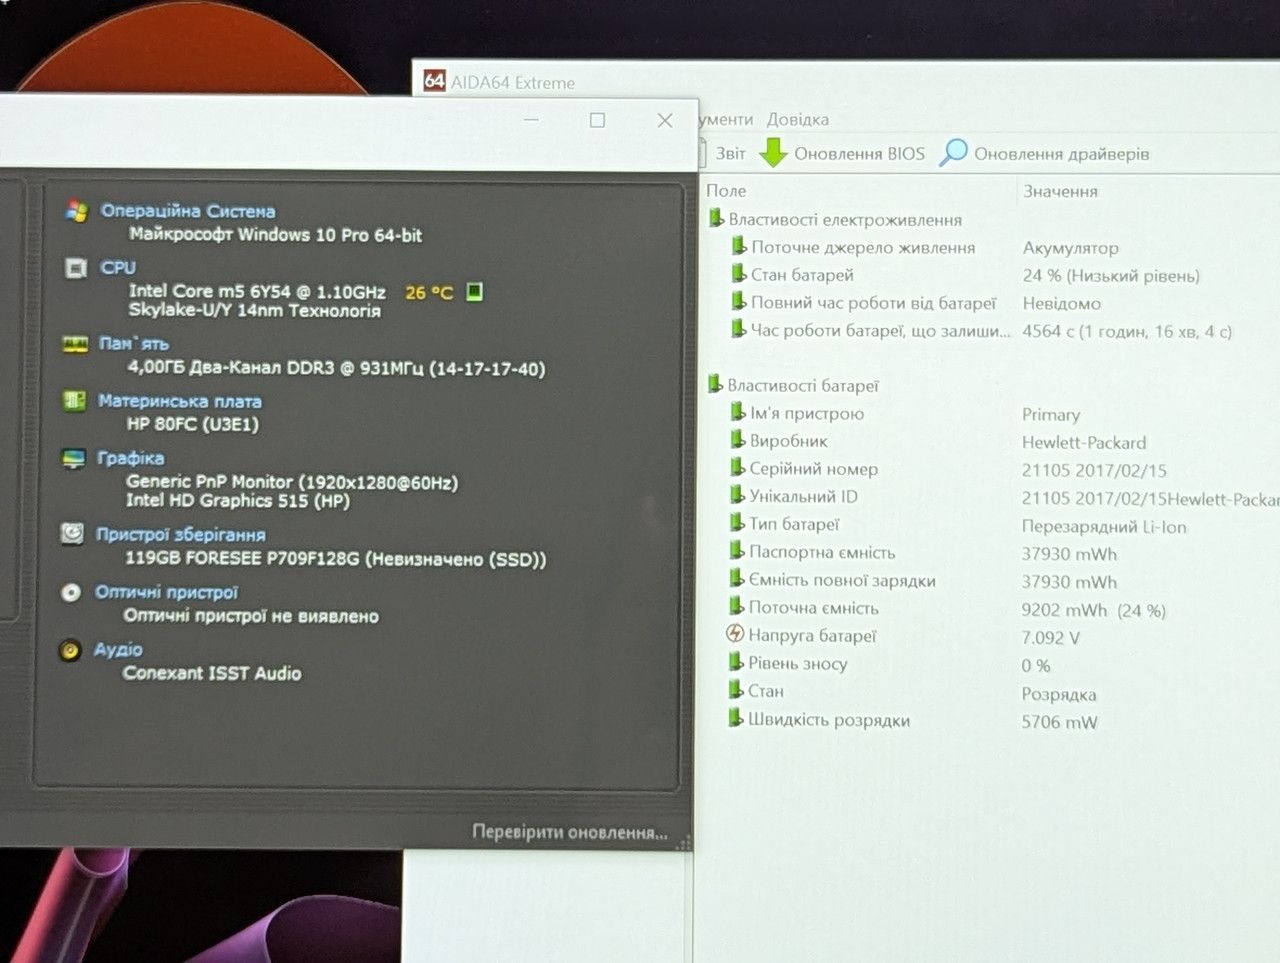This screenshot has height=963, width=1280.
Task: Click the Пам'ять heading link
Action: (134, 344)
